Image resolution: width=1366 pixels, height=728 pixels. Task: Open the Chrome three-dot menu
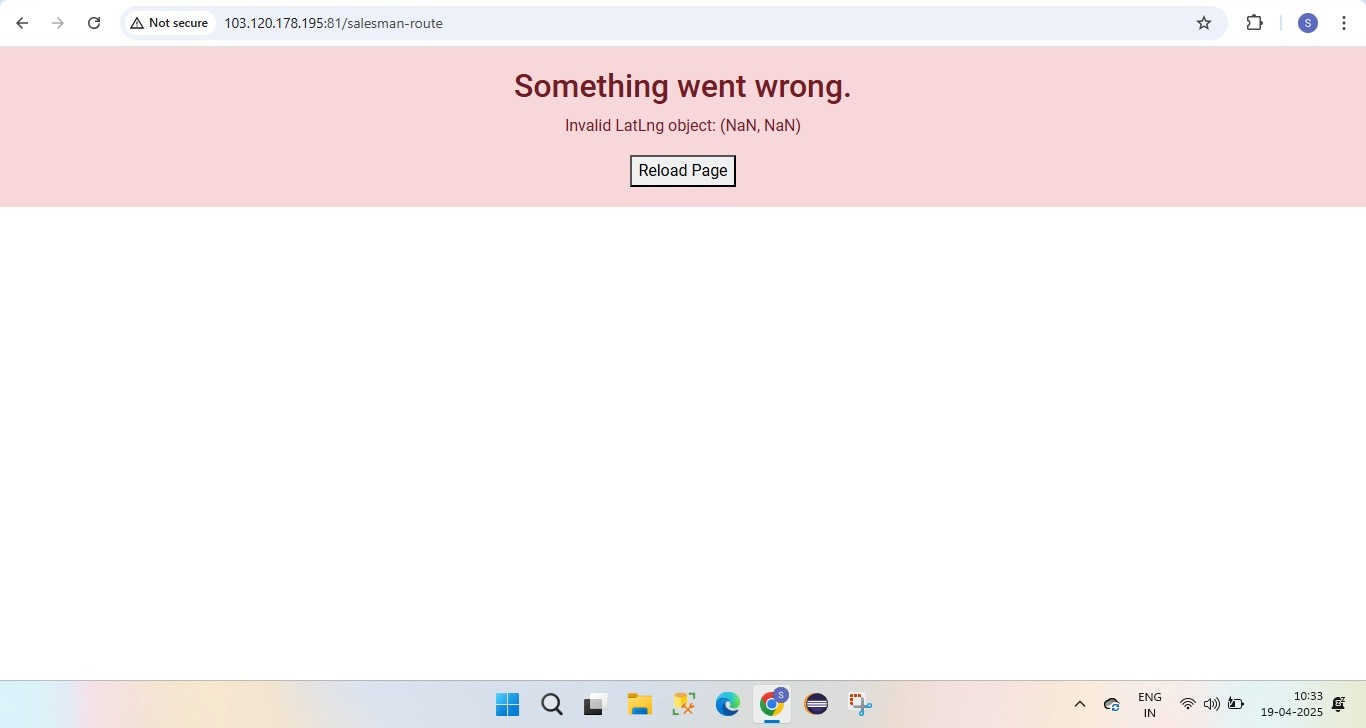(1344, 23)
